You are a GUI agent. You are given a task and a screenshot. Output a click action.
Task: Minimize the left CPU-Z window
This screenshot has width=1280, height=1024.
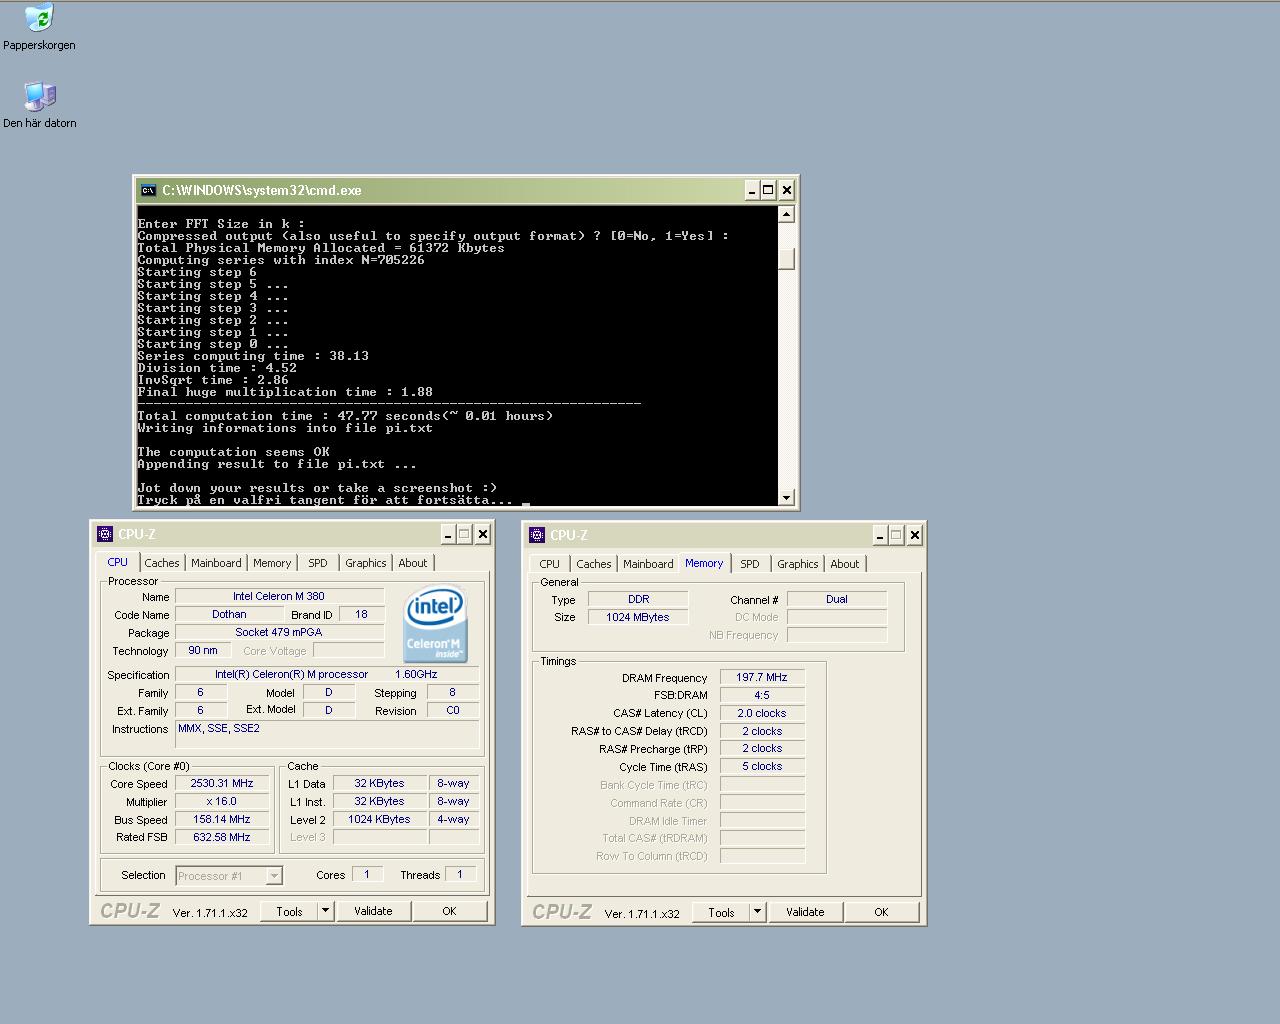pyautogui.click(x=448, y=534)
